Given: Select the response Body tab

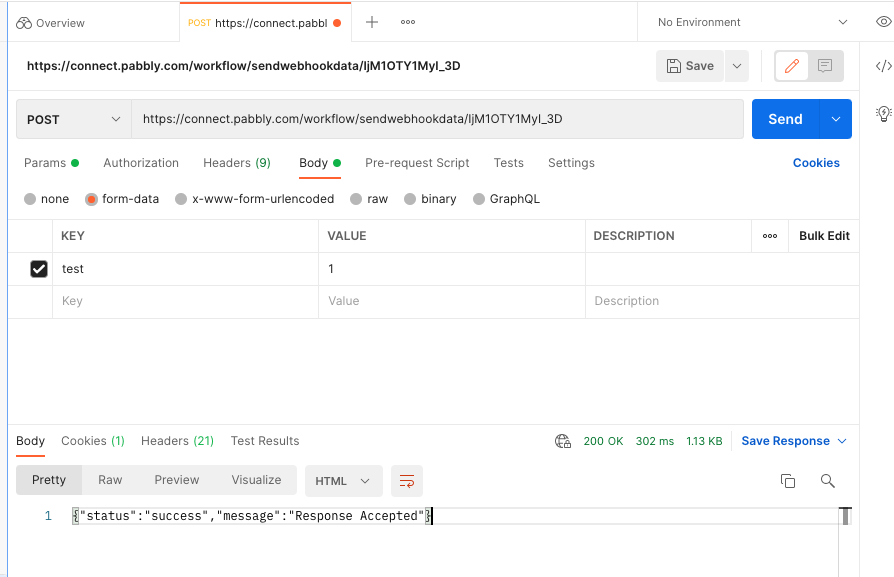Looking at the screenshot, I should pos(30,441).
